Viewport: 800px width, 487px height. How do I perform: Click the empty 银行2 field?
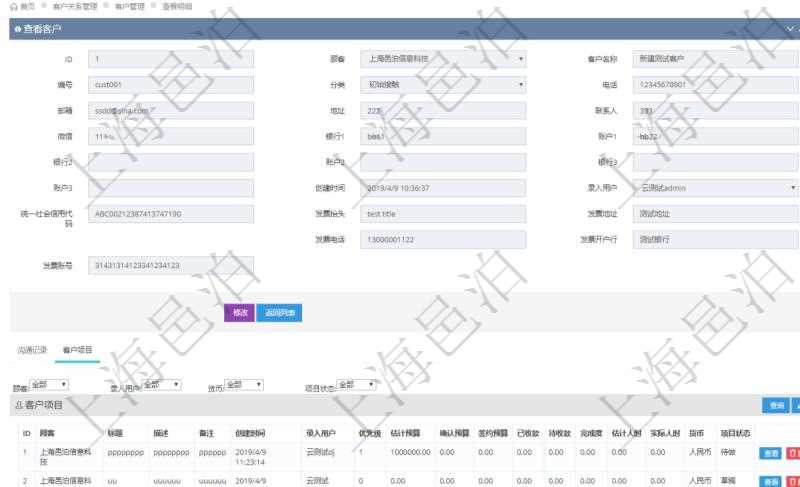171,162
